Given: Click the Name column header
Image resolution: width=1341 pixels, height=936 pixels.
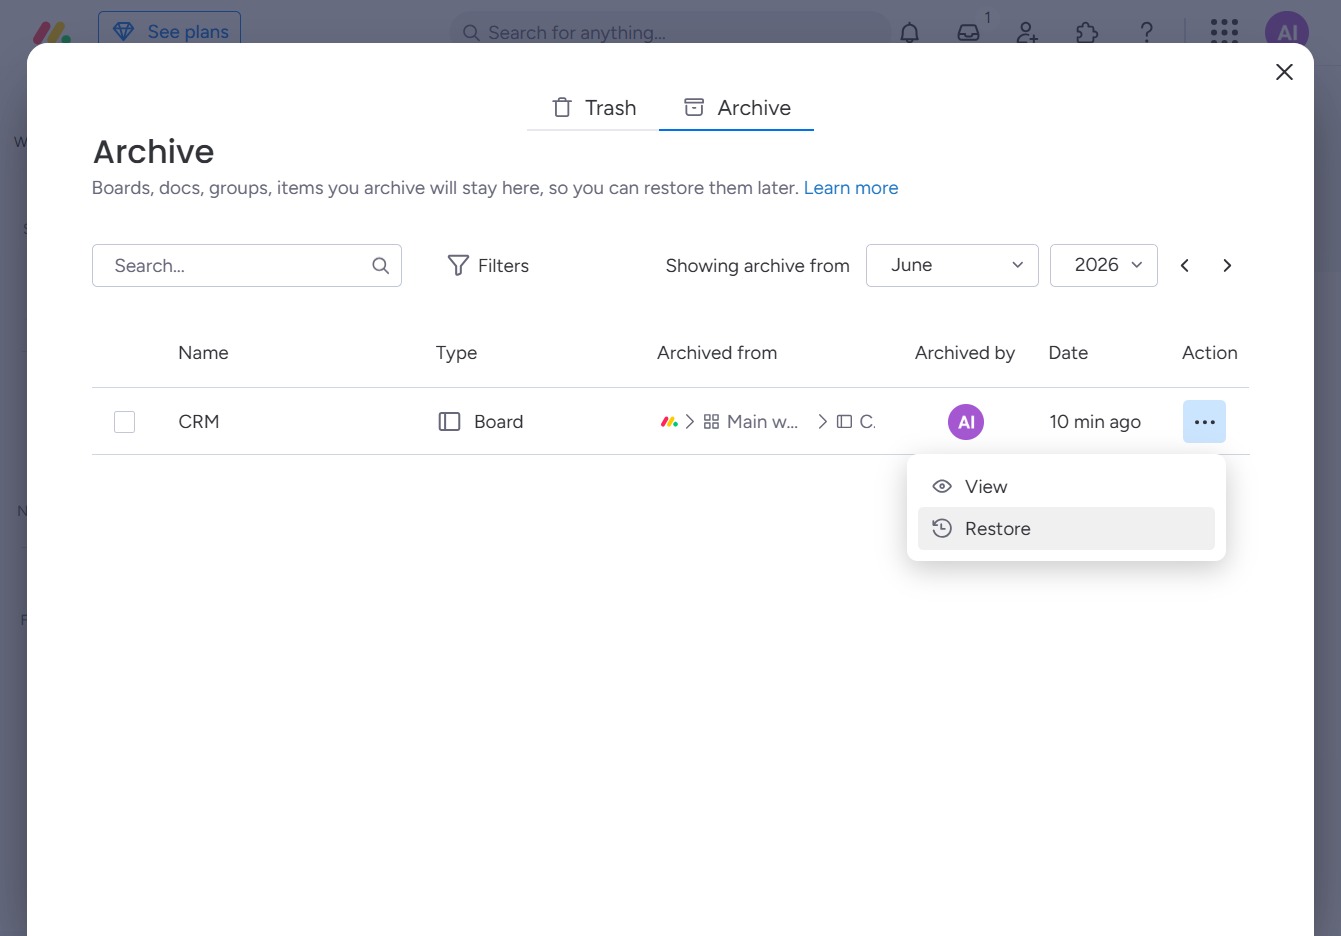Looking at the screenshot, I should (203, 353).
